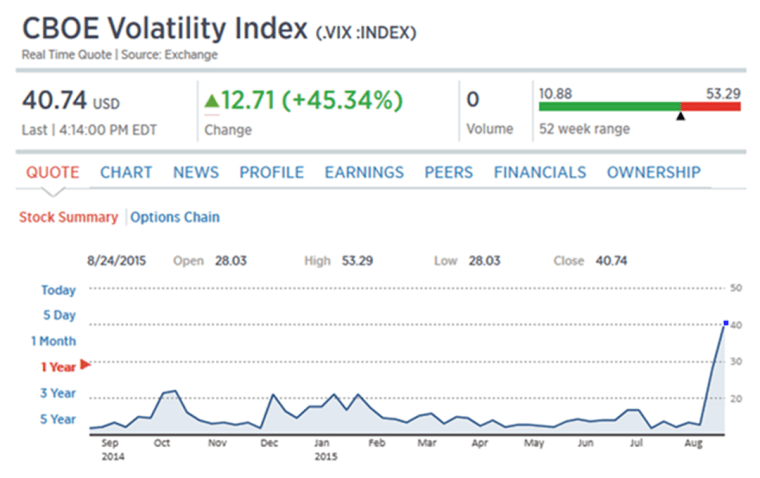Click the Close value 40.74 above the chart

point(611,261)
